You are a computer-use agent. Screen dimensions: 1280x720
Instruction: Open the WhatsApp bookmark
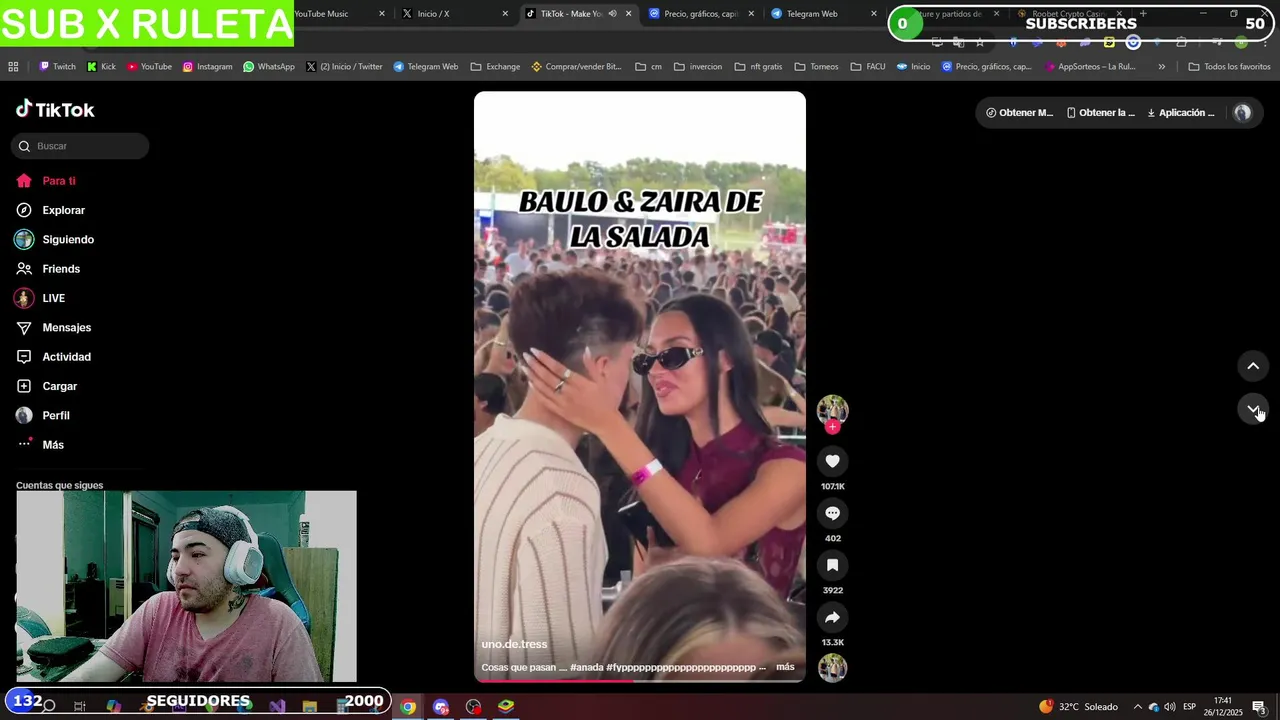click(x=269, y=67)
